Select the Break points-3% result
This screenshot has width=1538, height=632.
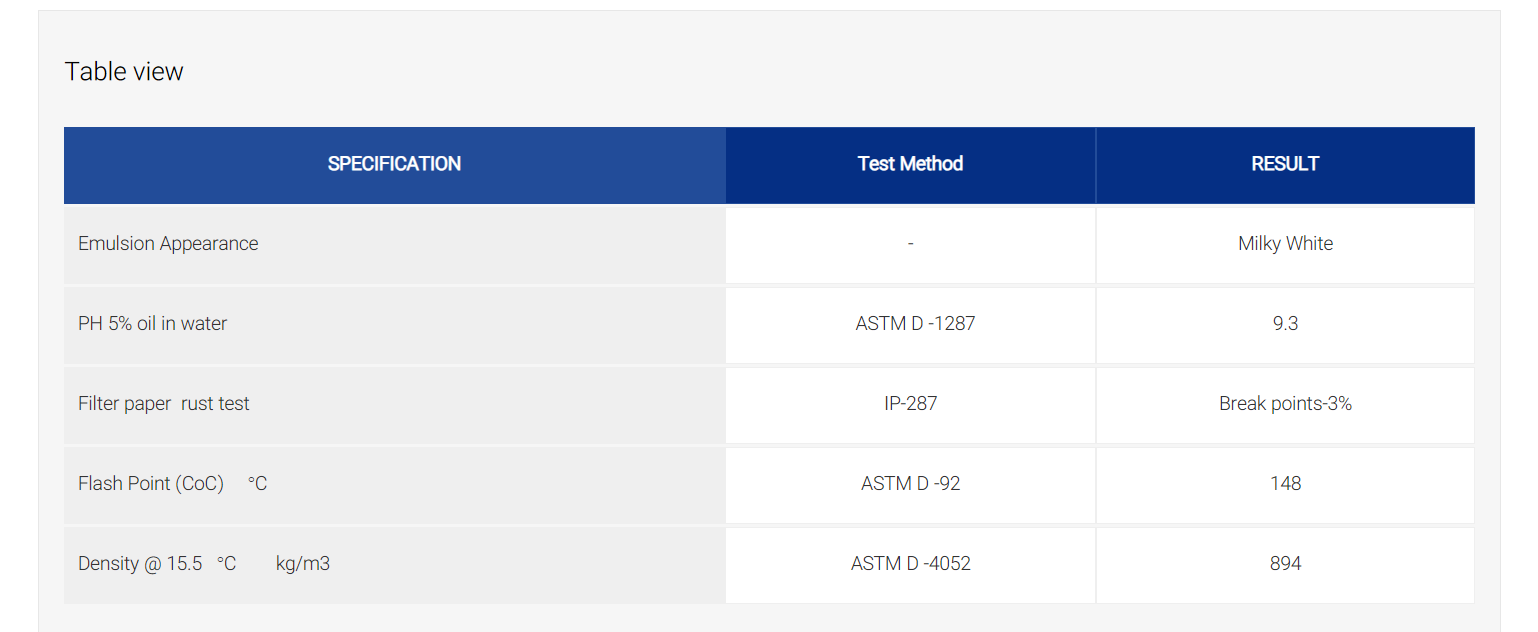pos(1285,404)
